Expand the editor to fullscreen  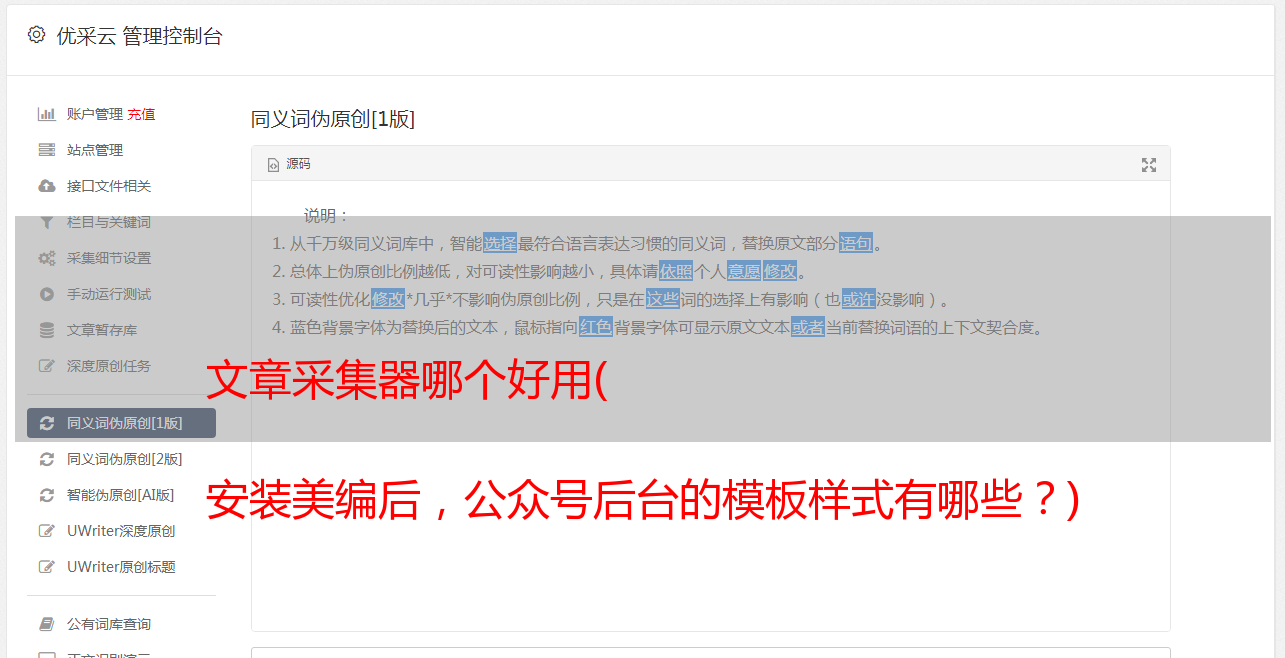[x=1149, y=165]
